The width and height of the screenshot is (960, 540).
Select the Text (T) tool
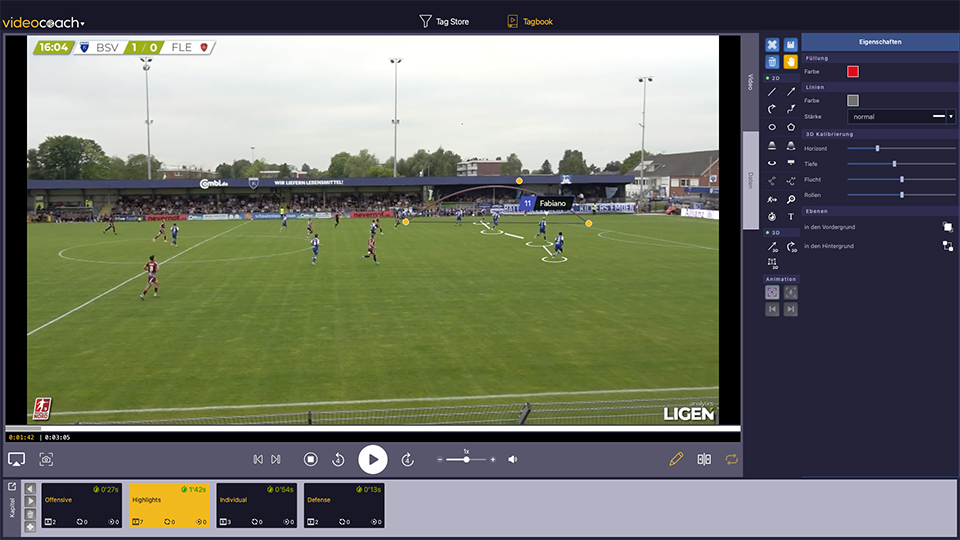coord(791,217)
